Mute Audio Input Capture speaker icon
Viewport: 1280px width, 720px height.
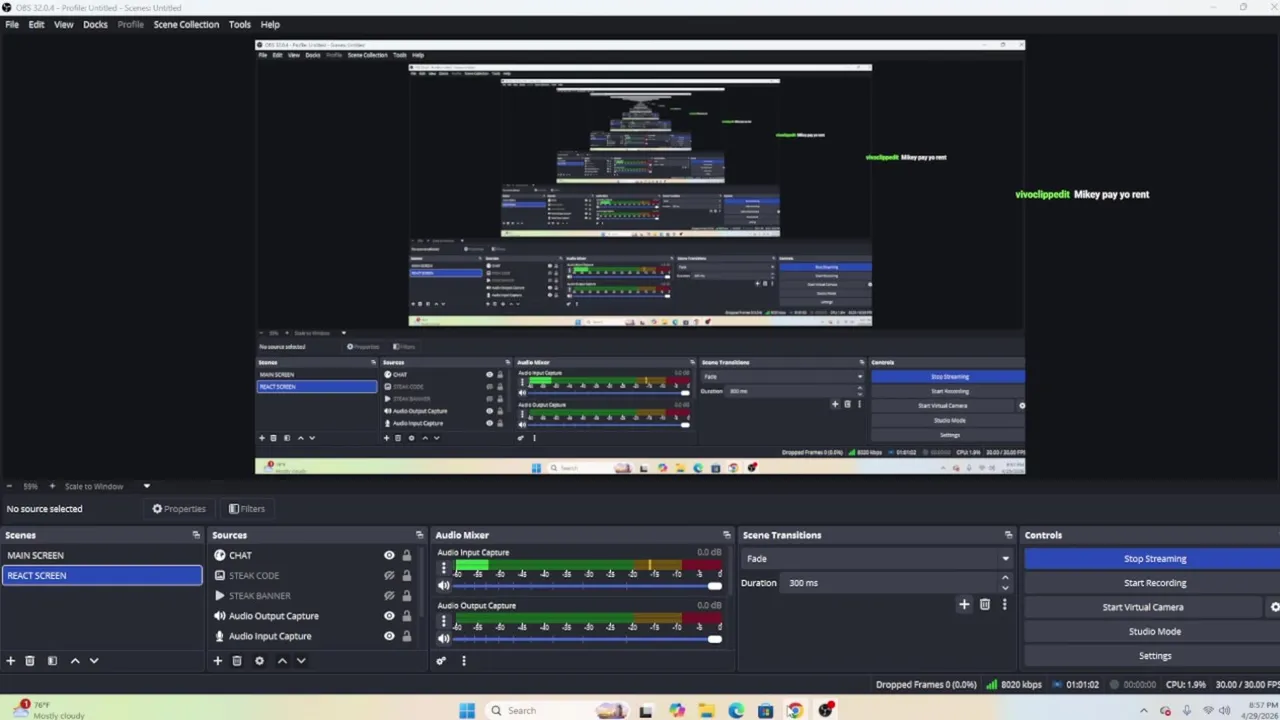[x=443, y=586]
